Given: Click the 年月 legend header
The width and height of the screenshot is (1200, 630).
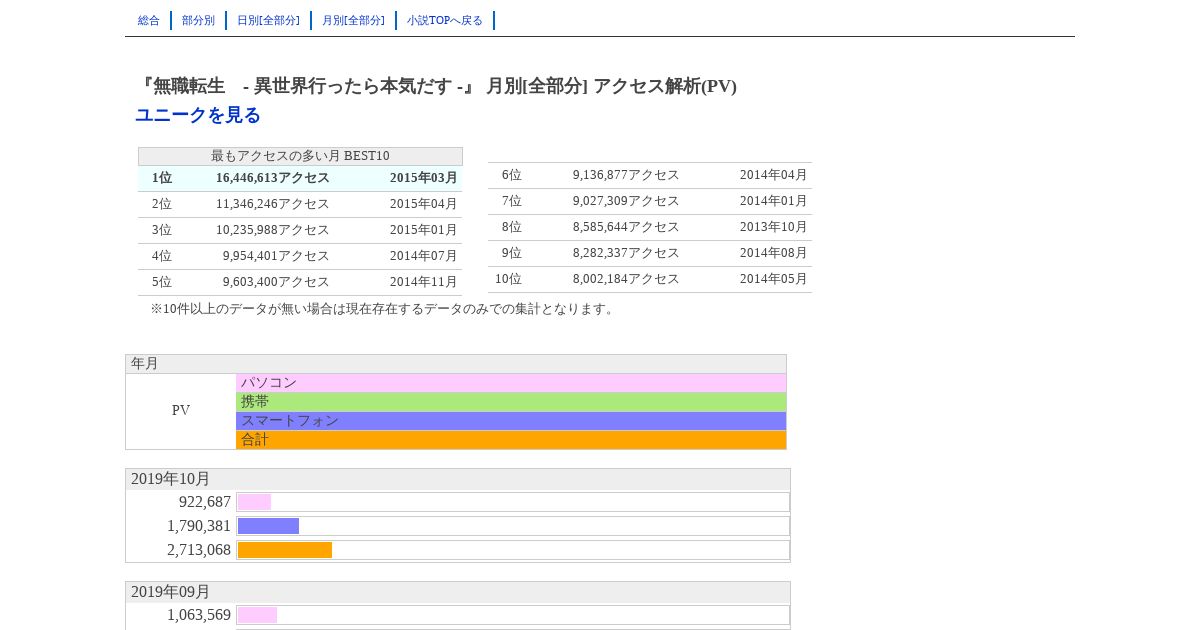Looking at the screenshot, I should (456, 364).
